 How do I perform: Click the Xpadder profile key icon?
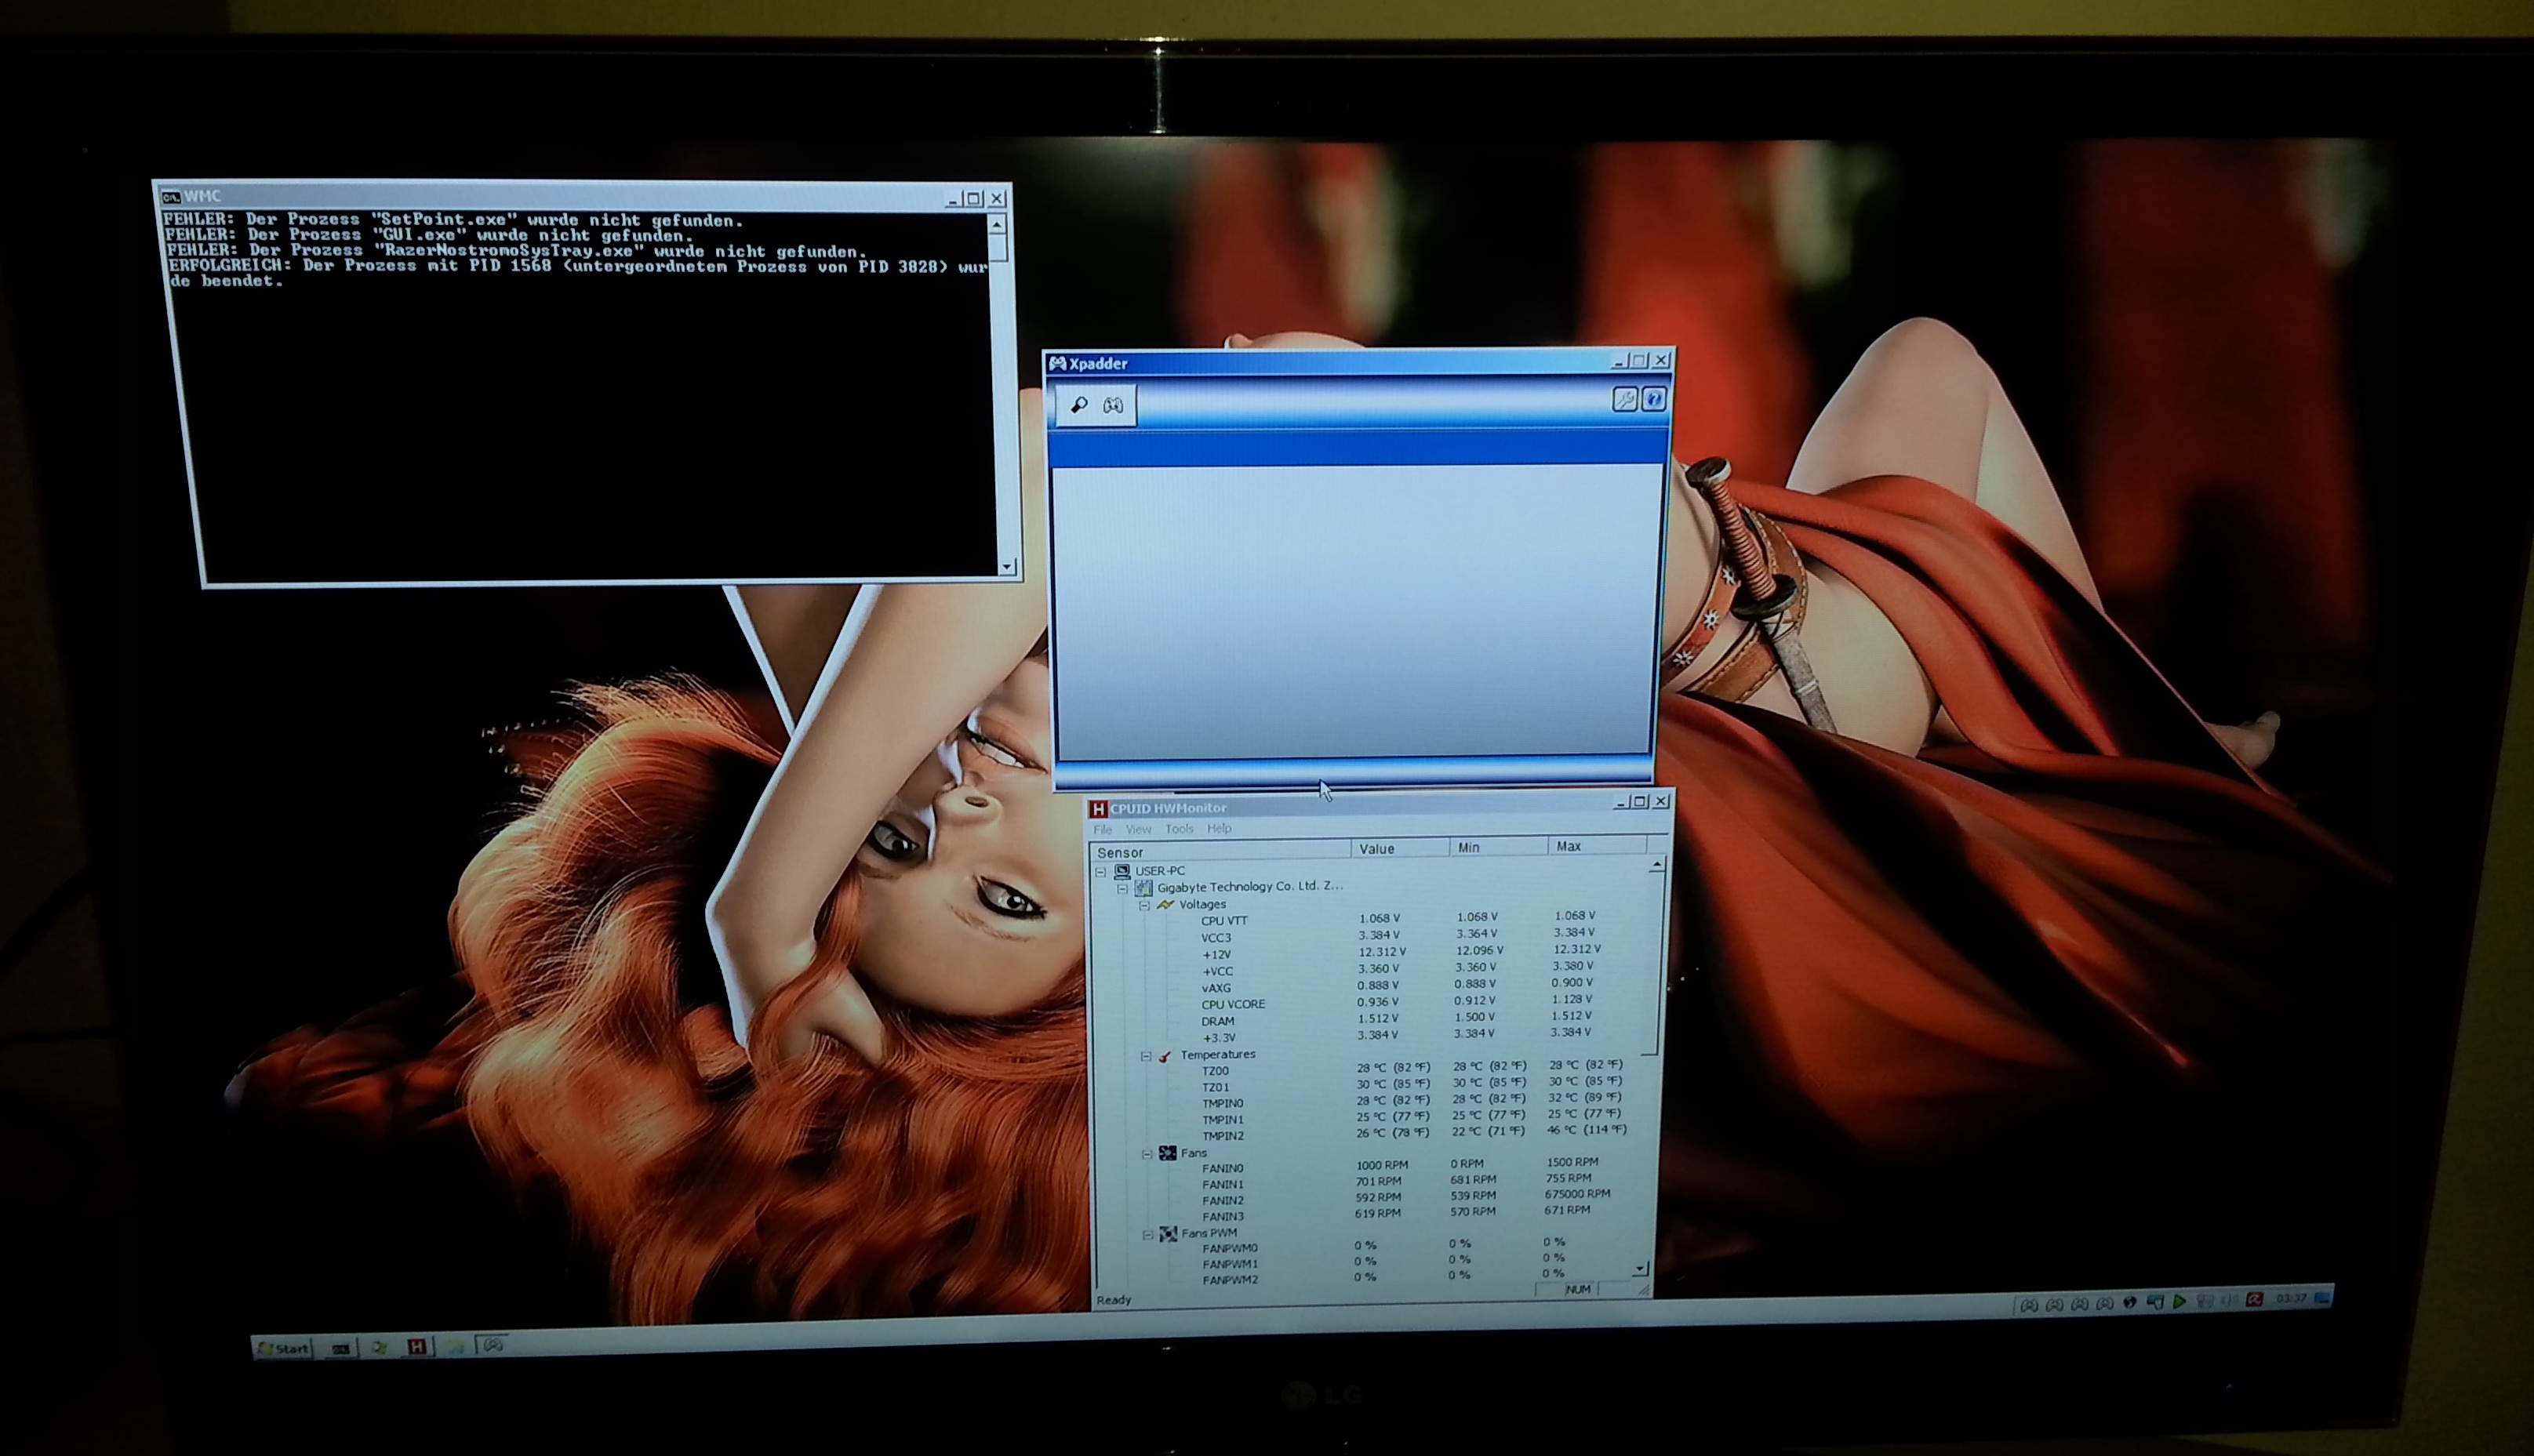point(1079,405)
